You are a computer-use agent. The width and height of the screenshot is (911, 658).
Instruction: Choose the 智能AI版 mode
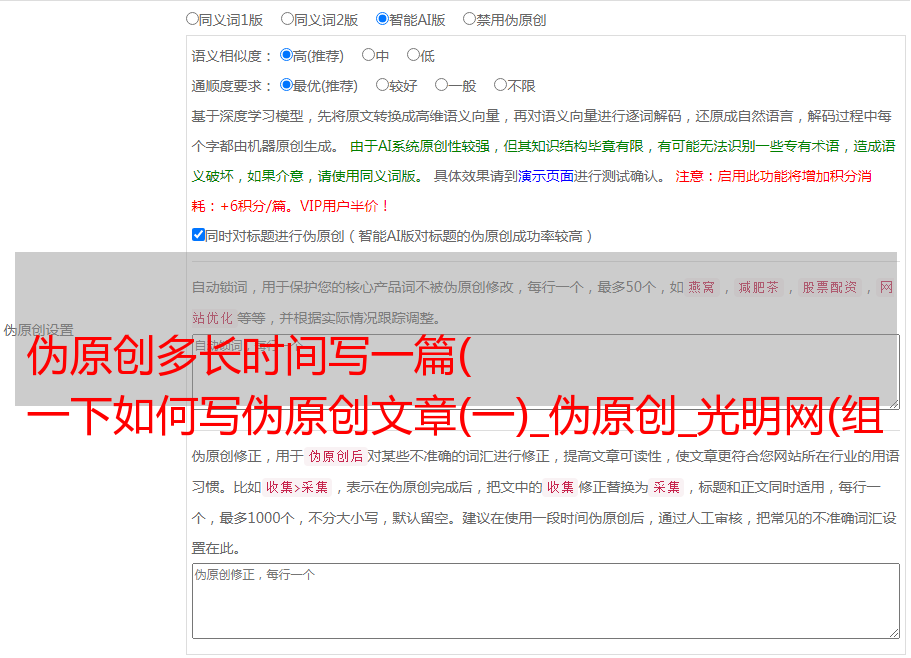pyautogui.click(x=382, y=18)
